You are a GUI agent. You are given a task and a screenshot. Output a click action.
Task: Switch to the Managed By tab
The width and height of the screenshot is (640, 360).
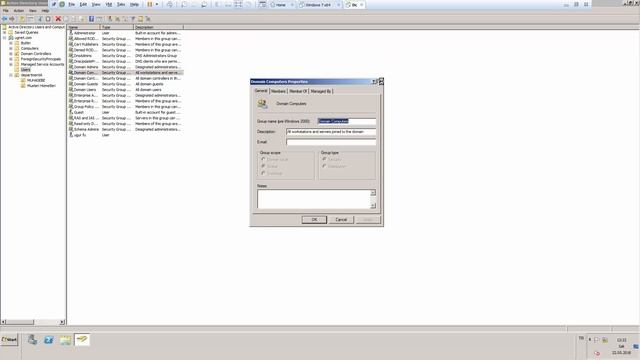coord(321,91)
